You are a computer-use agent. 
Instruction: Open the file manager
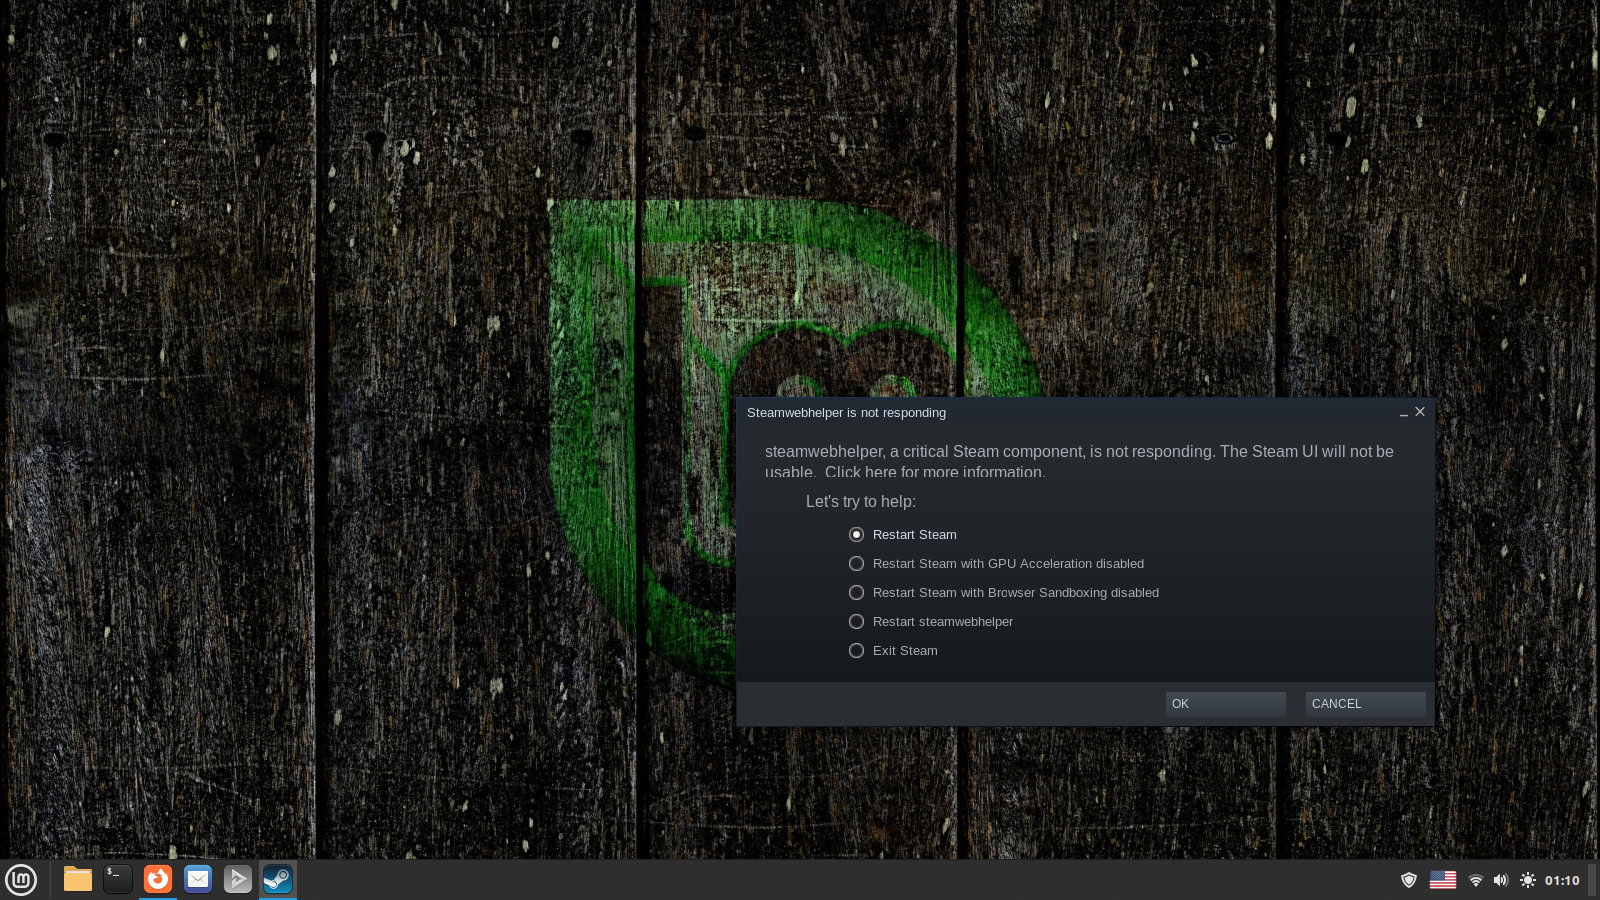tap(77, 879)
